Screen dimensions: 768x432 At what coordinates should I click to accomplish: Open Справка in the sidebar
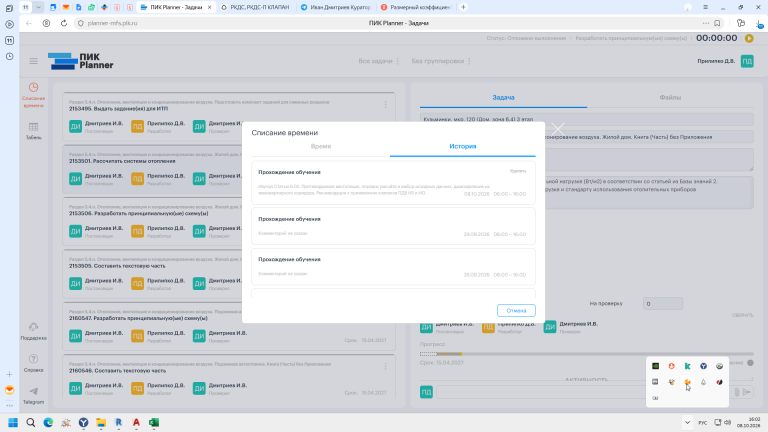(33, 363)
